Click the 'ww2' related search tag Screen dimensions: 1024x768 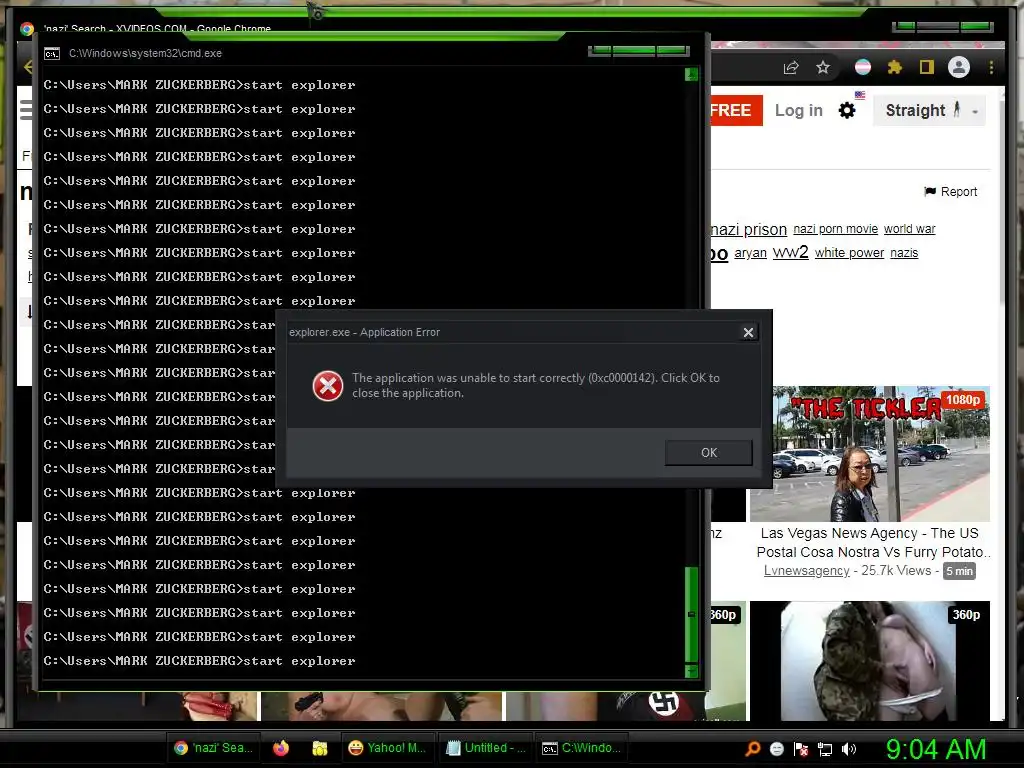(791, 252)
